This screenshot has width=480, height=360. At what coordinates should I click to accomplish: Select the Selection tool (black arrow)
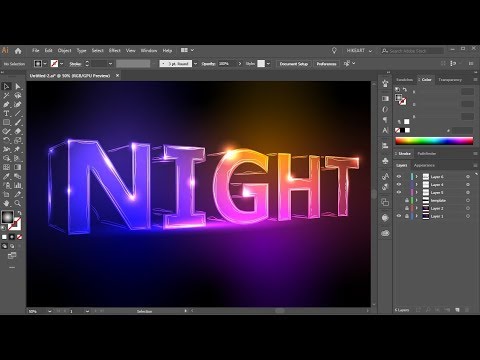pyautogui.click(x=6, y=87)
